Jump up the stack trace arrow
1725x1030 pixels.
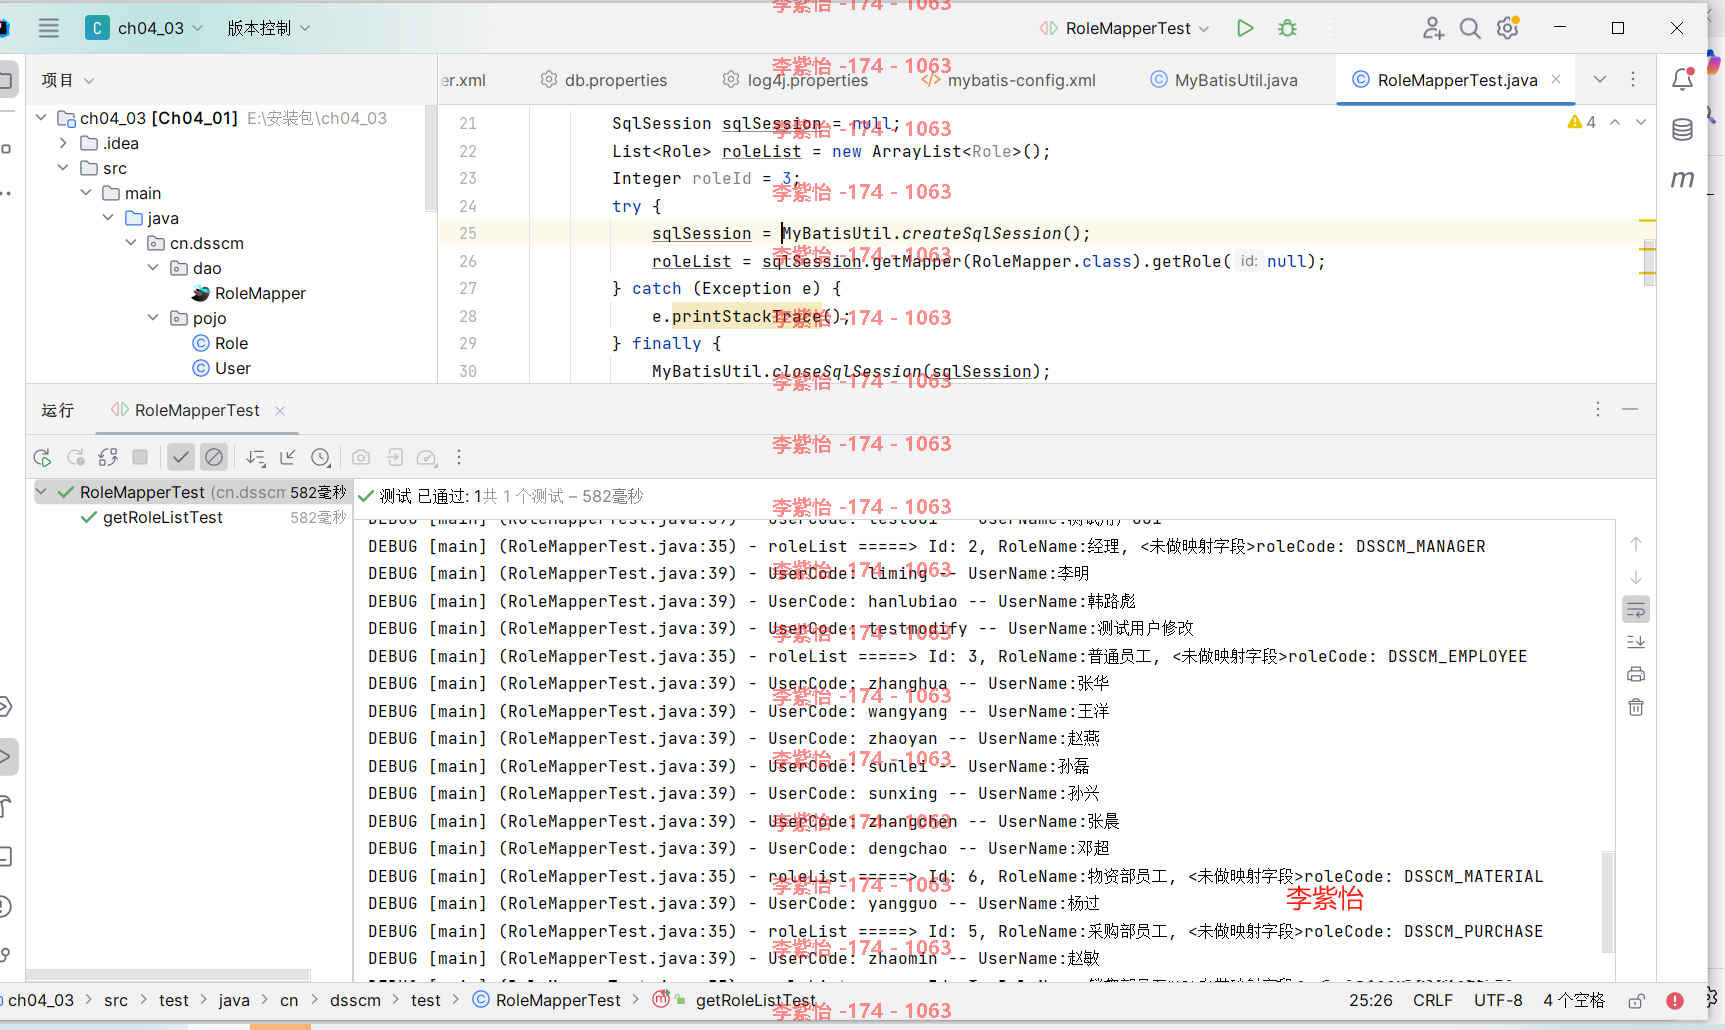[1636, 544]
